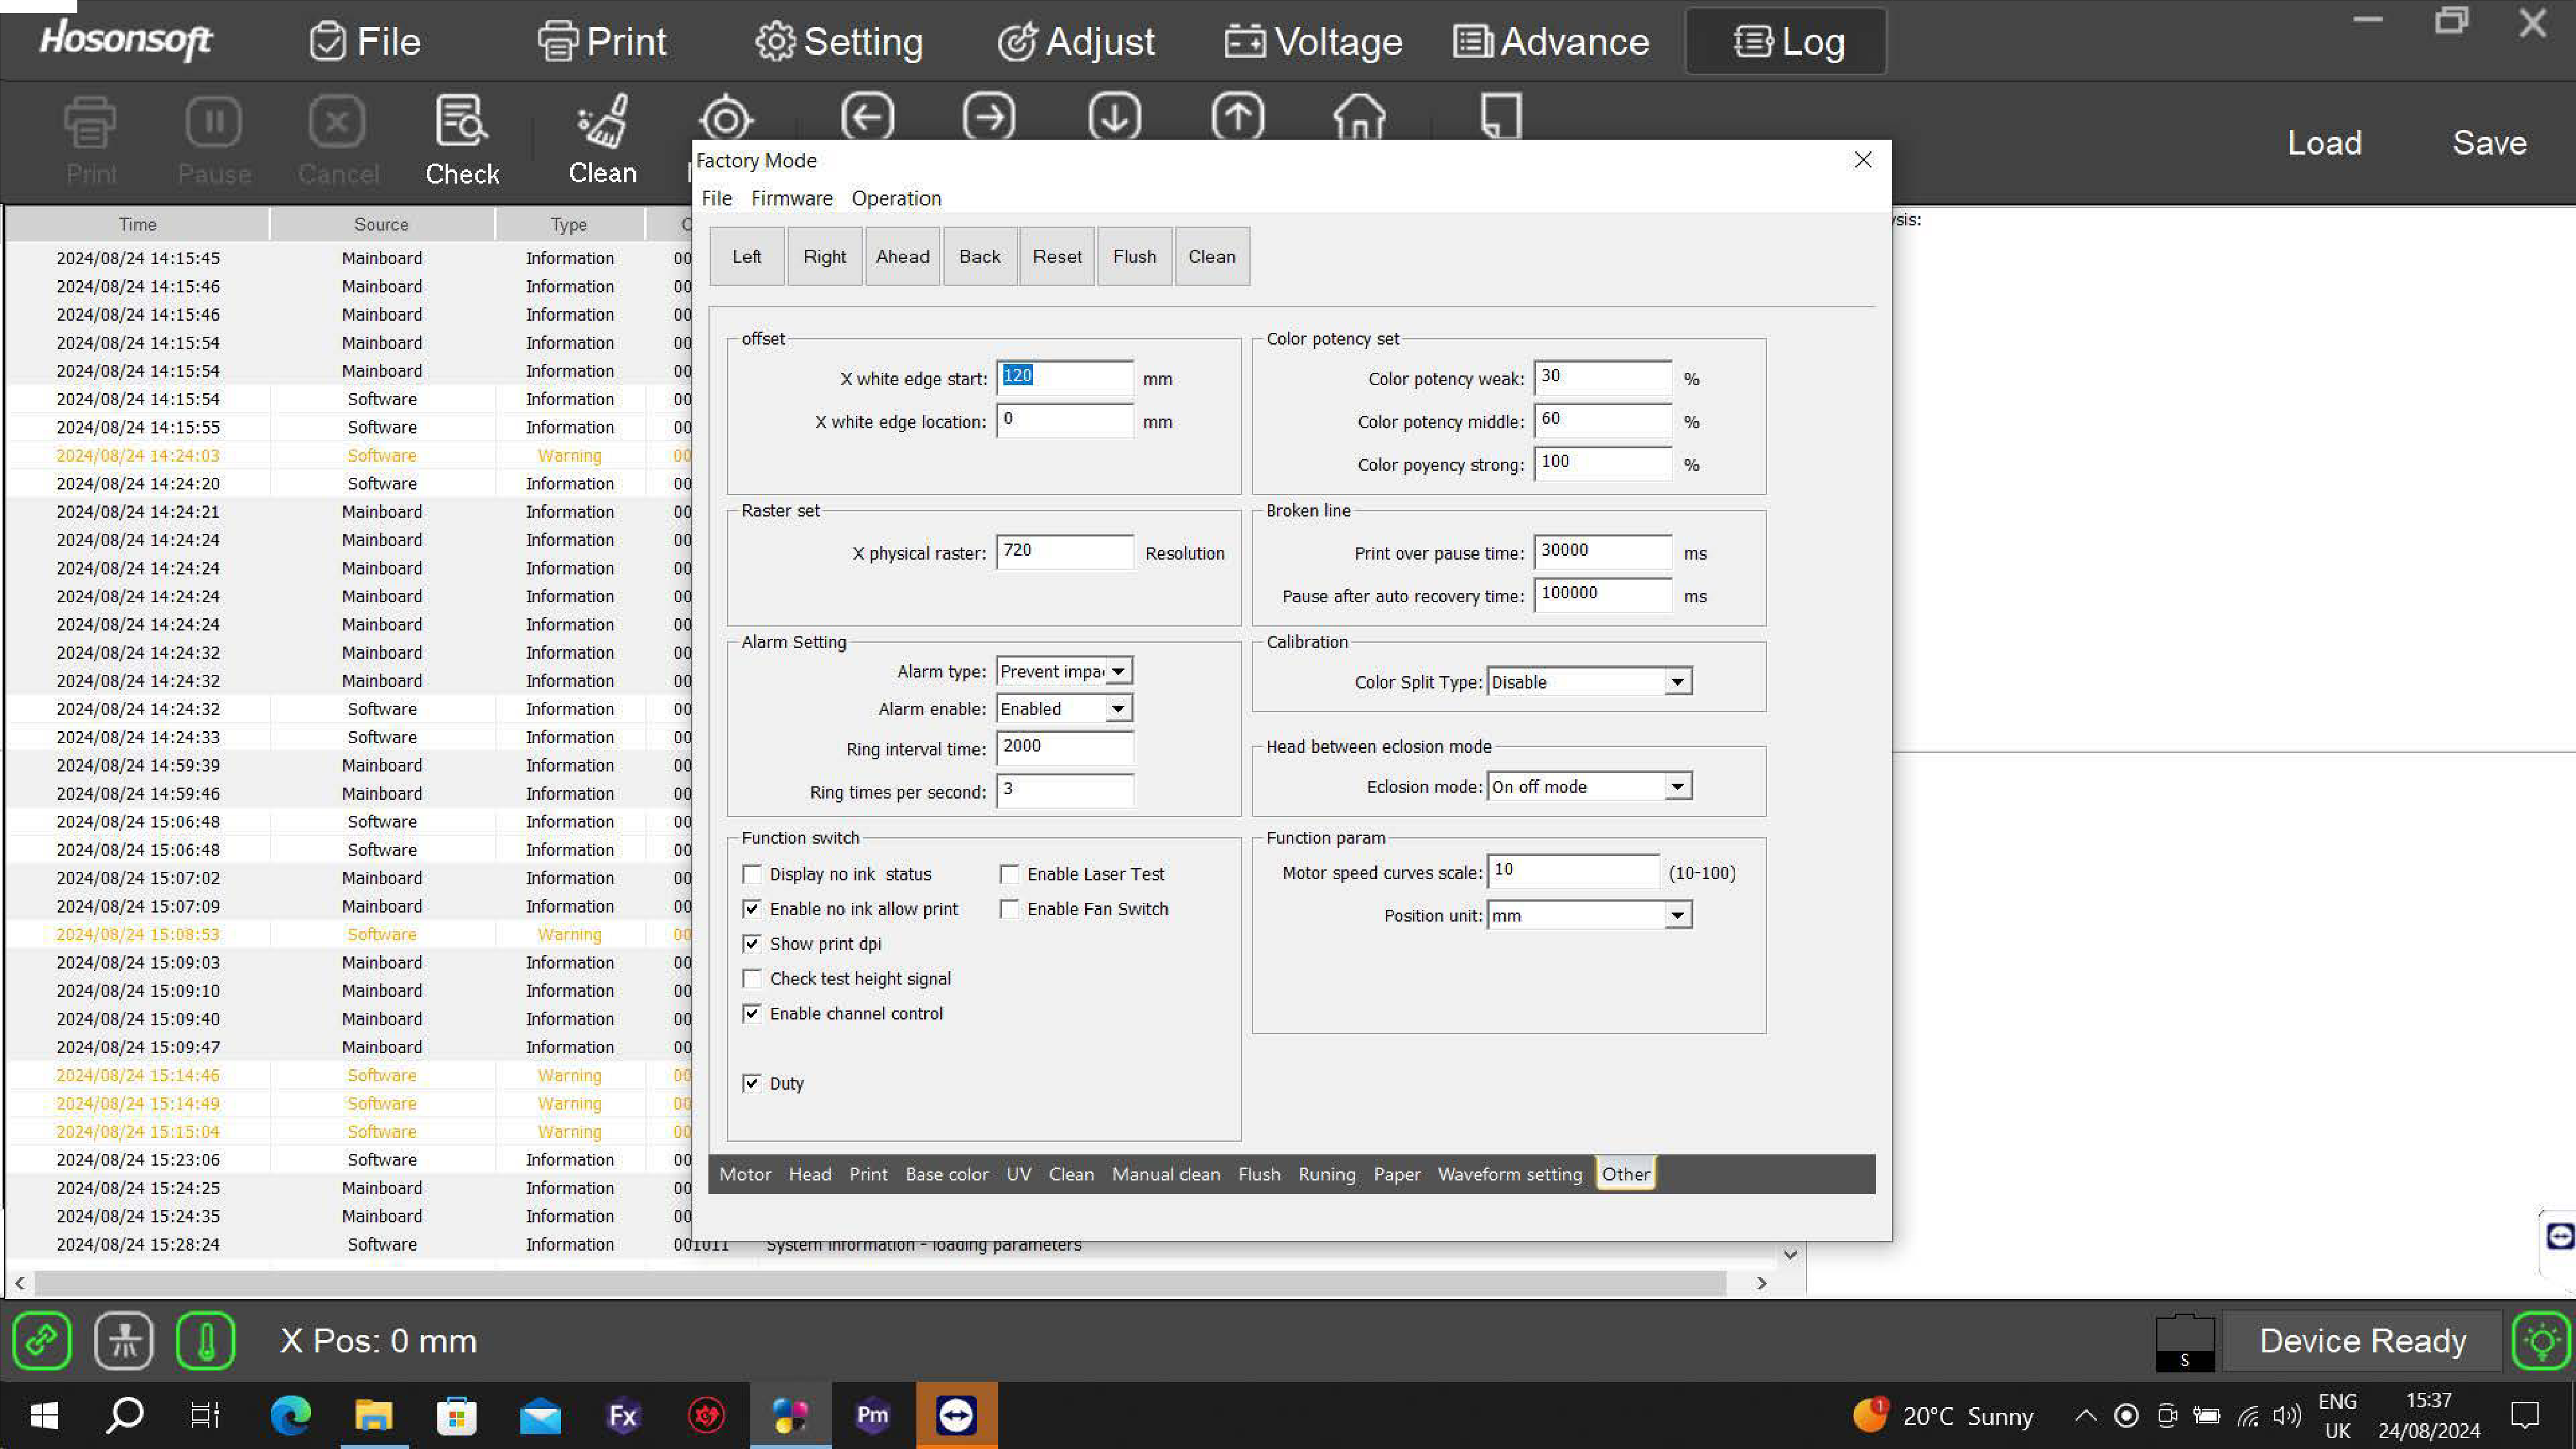Tick the Enable Fan Switch checkbox
Screen dimensions: 2576x1449
(x=1010, y=909)
